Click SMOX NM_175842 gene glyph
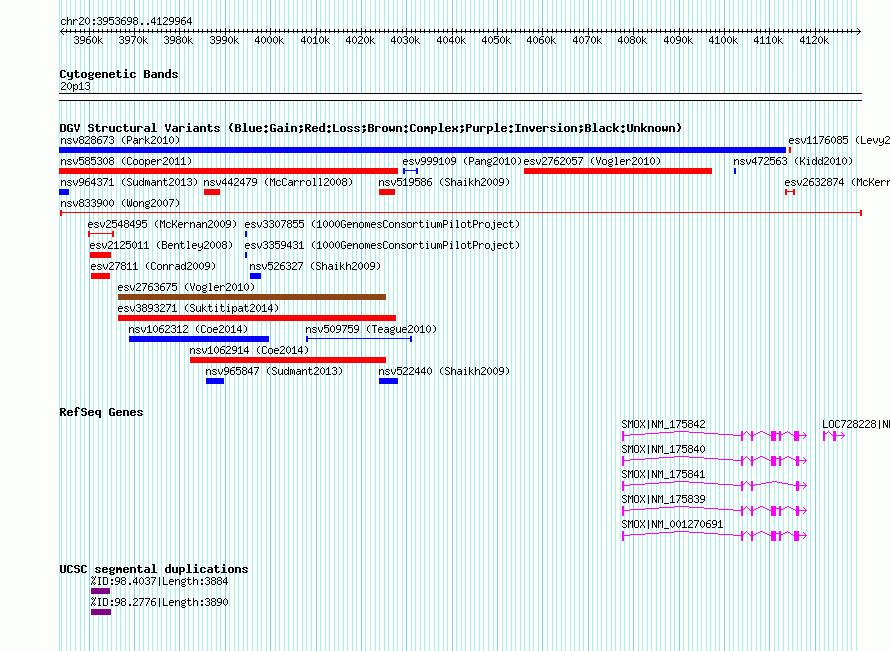 click(714, 435)
